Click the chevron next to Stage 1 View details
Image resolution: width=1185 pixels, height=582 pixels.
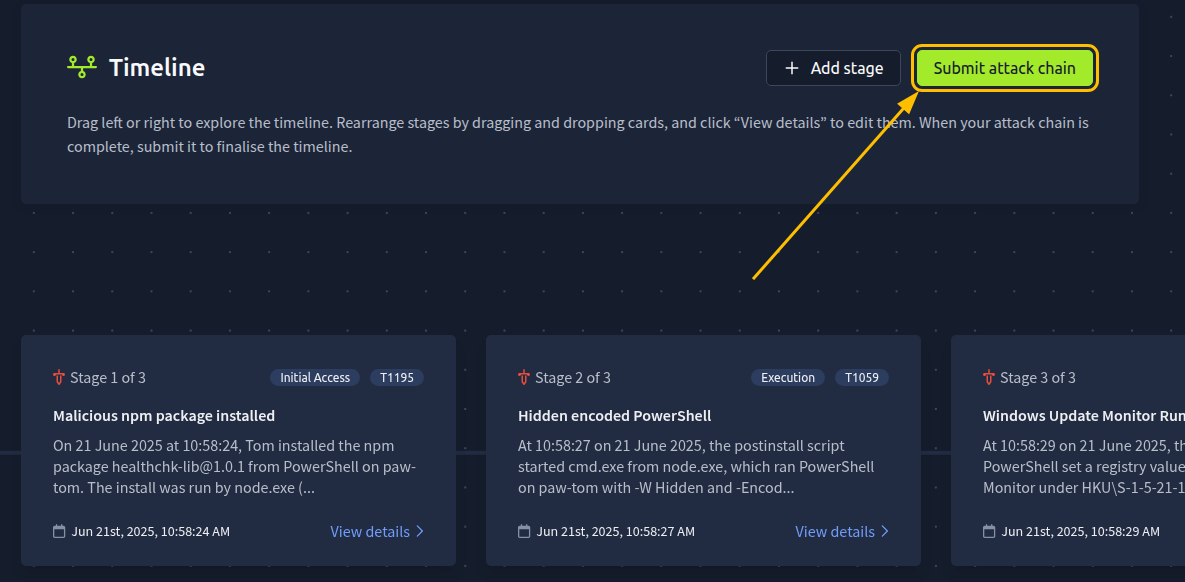(420, 531)
